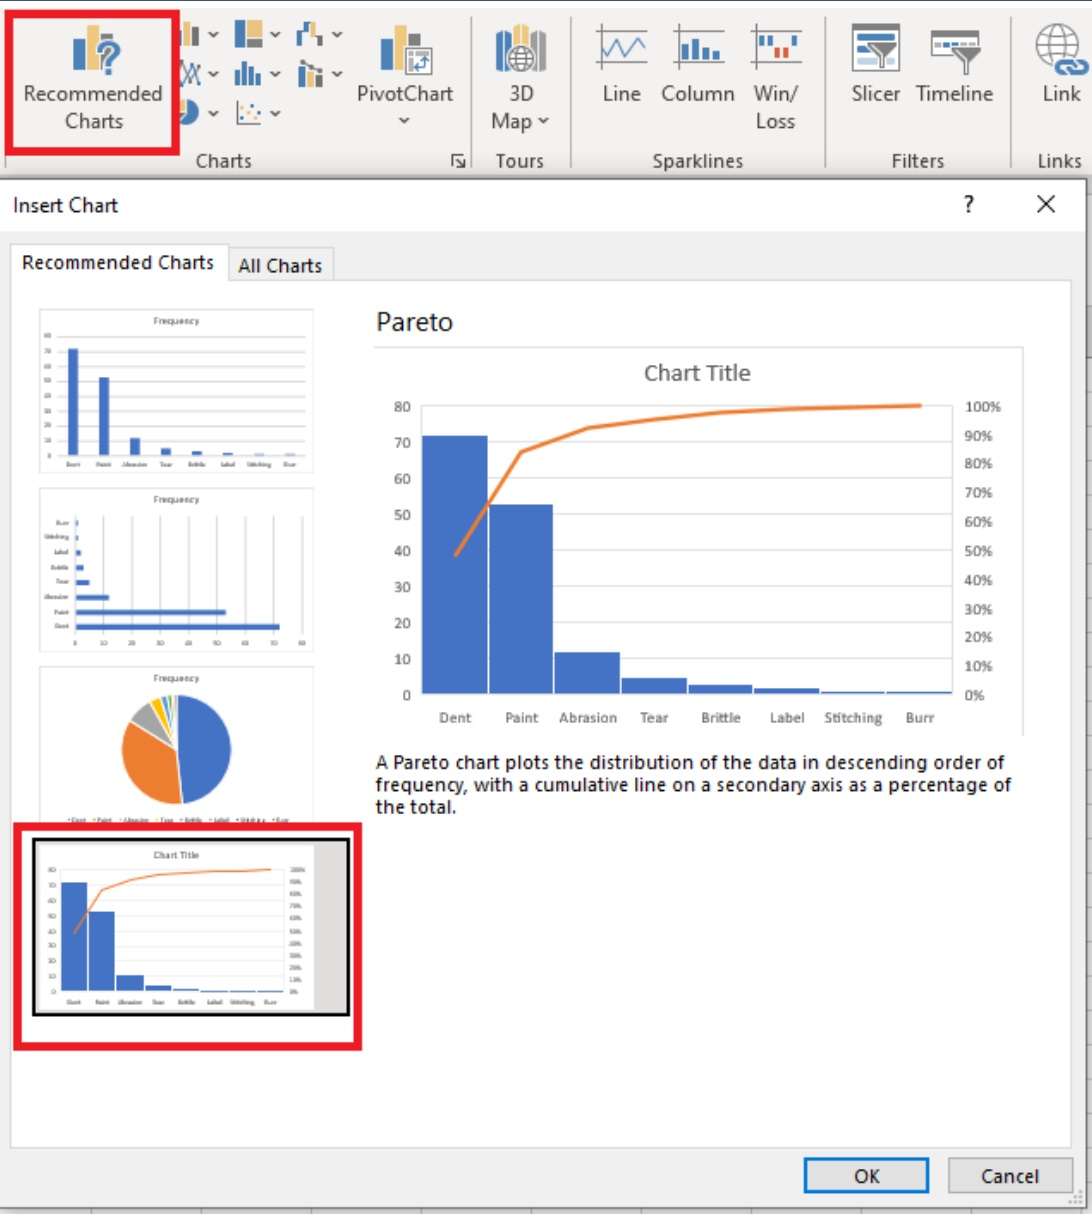1092x1221 pixels.
Task: Choose the pie chart thumbnail
Action: [176, 745]
